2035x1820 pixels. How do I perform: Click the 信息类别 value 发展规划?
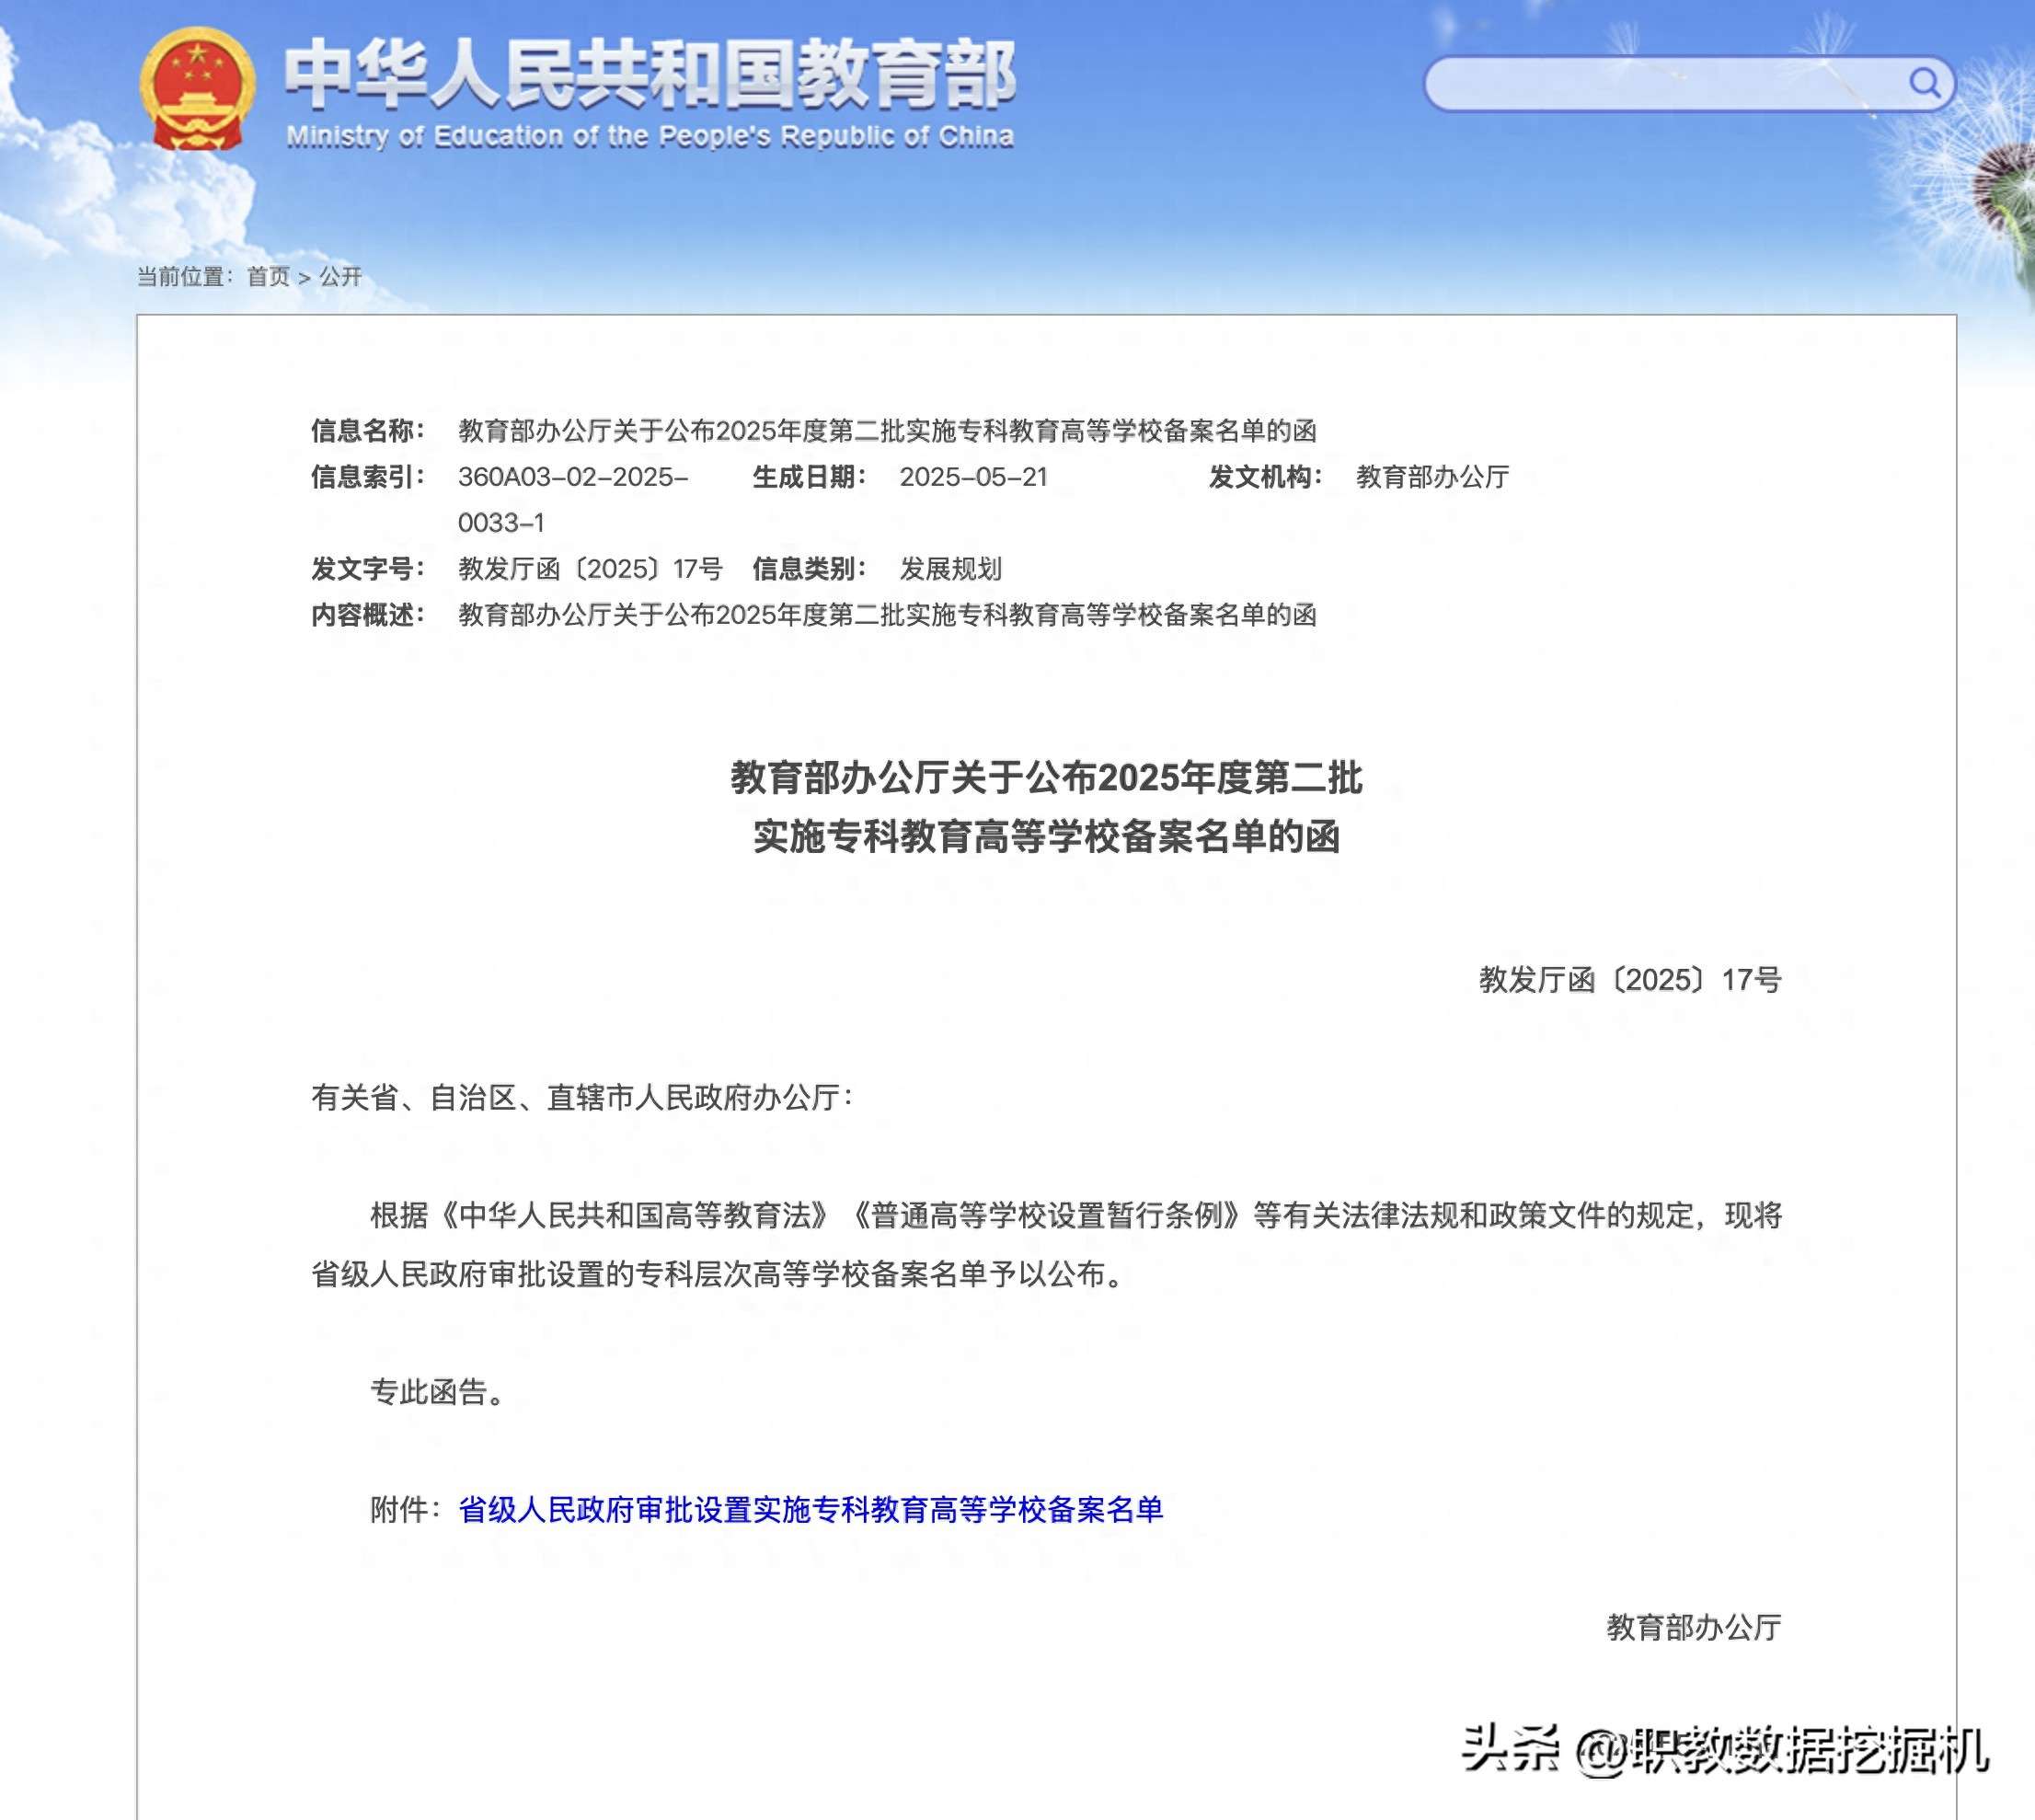[x=950, y=569]
